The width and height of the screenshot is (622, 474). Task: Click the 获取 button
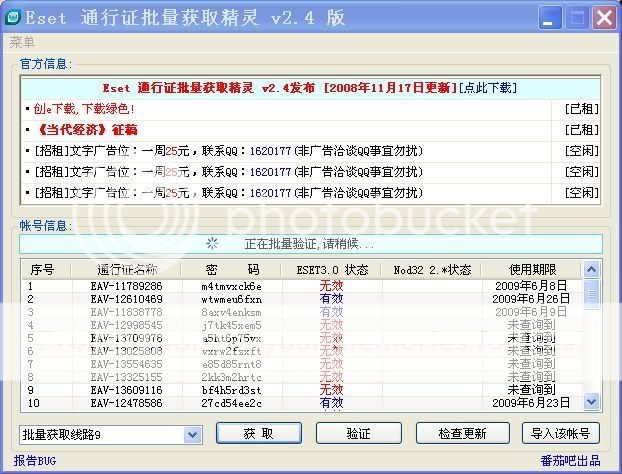(259, 433)
